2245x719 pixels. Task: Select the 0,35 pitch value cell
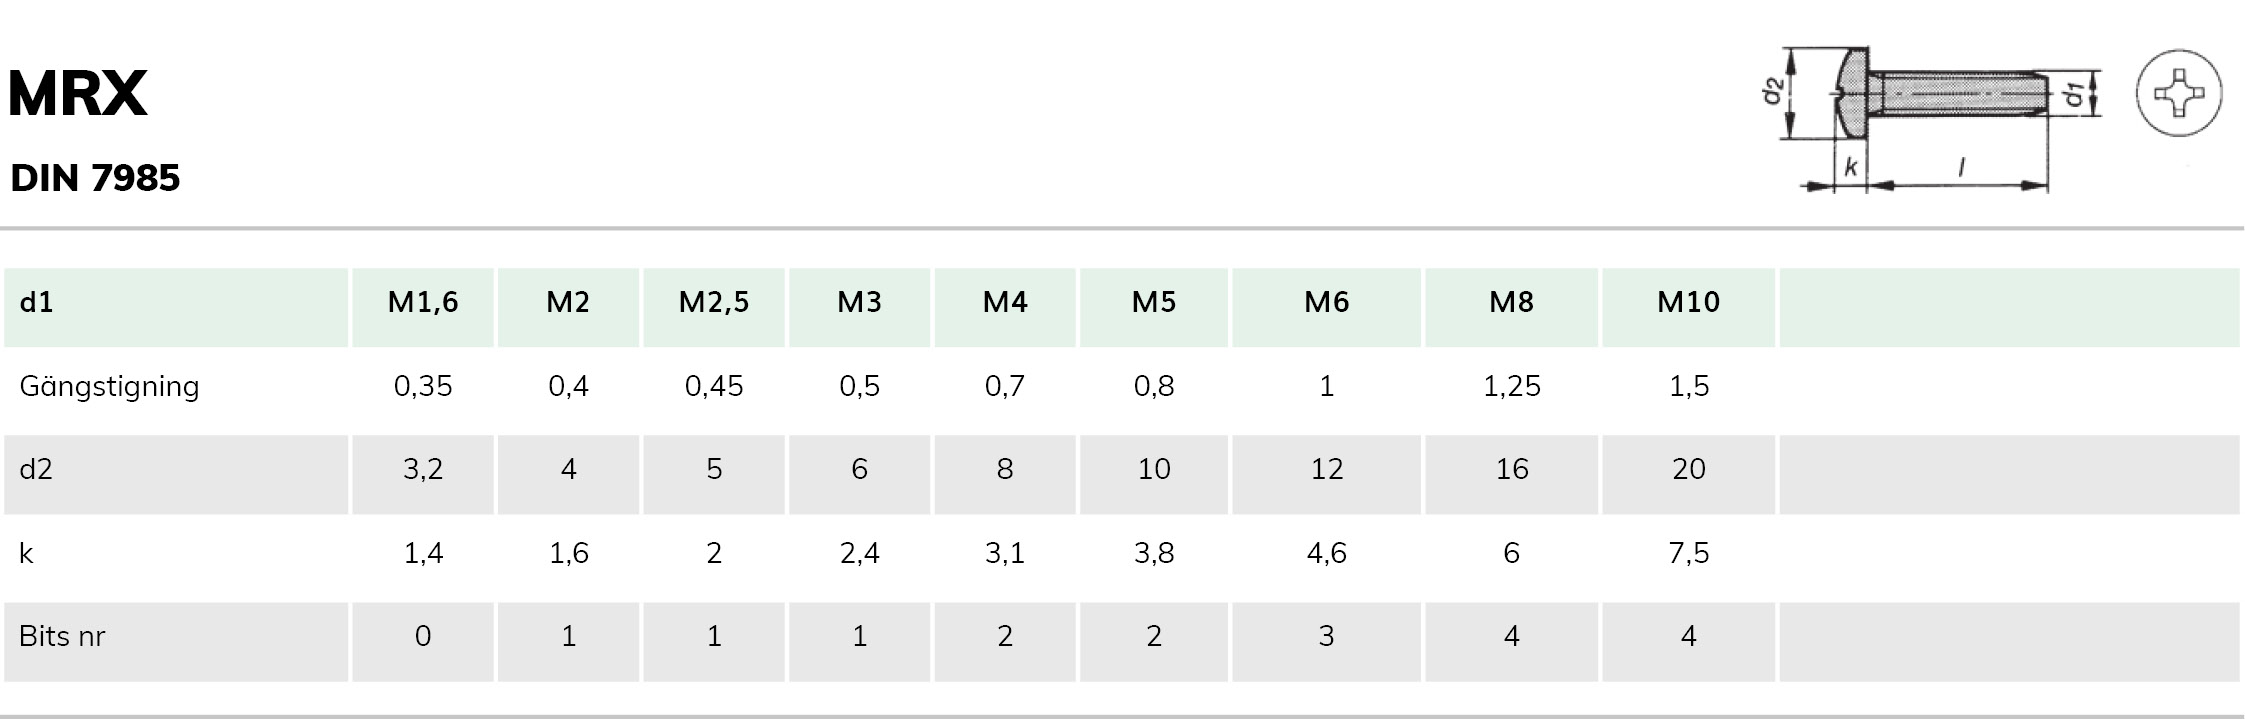(423, 386)
